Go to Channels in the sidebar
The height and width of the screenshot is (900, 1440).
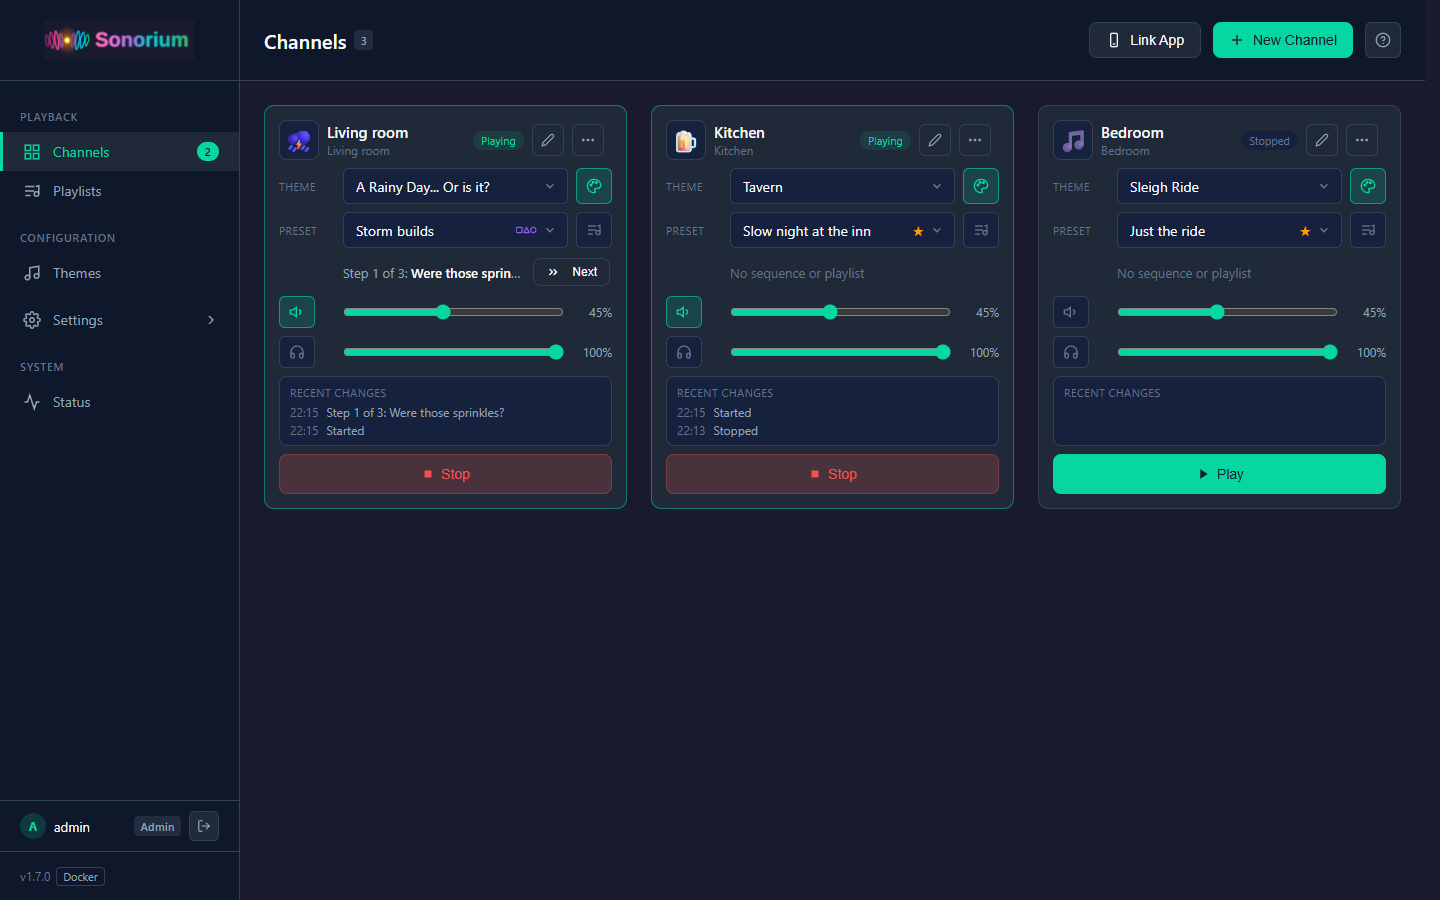pos(119,152)
